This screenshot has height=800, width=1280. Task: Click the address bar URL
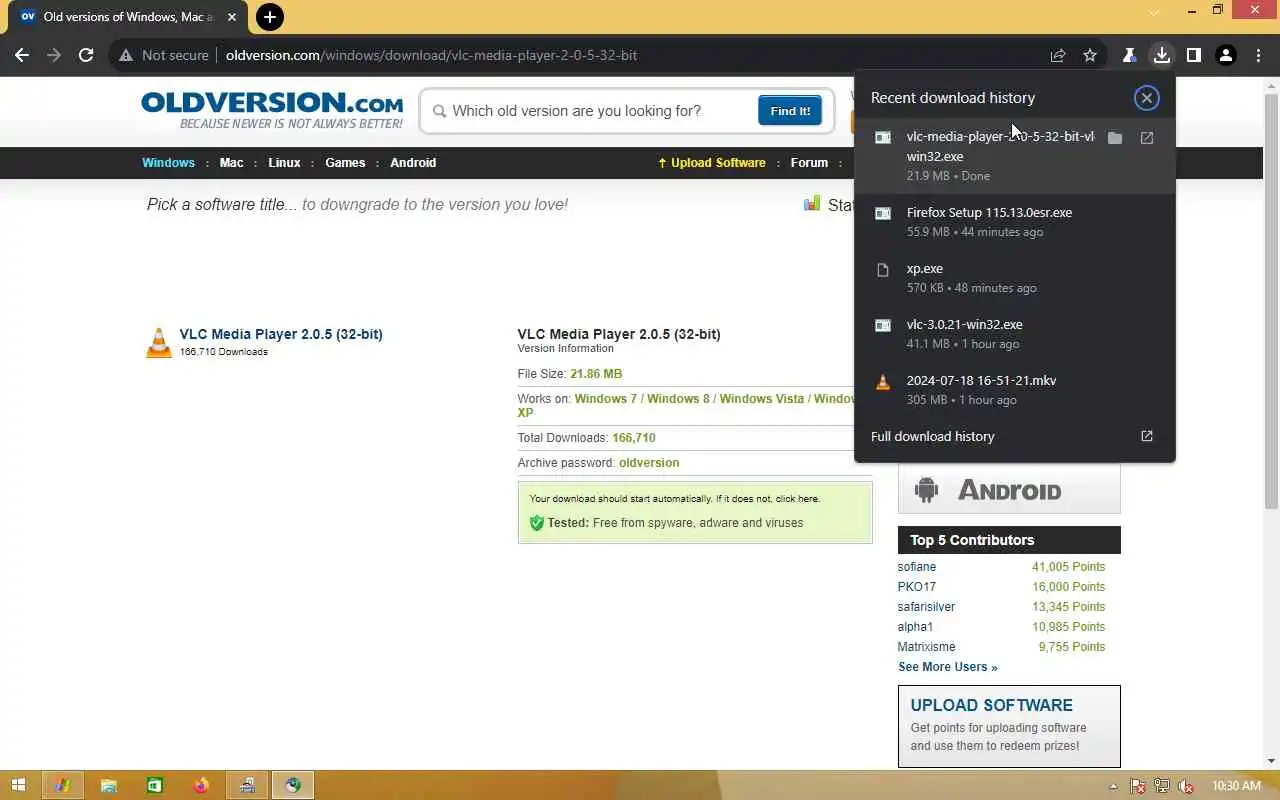coord(431,55)
